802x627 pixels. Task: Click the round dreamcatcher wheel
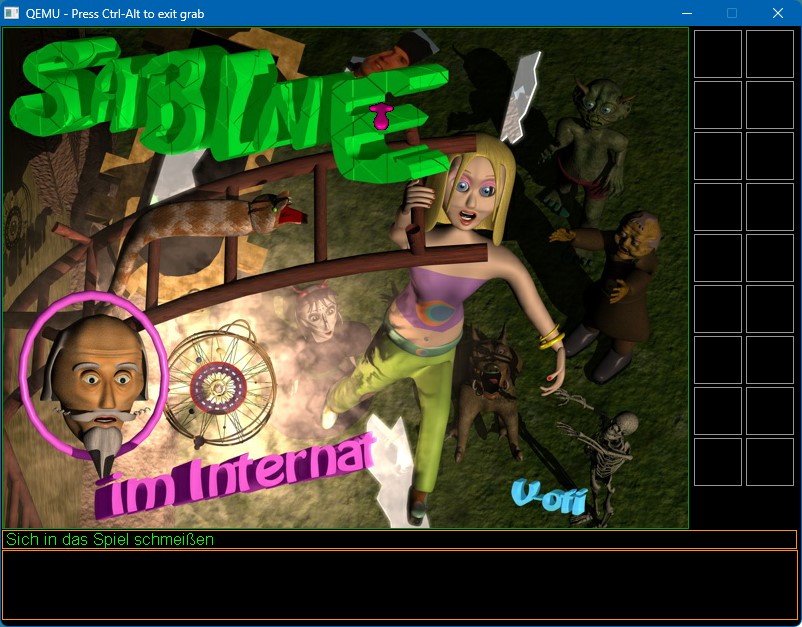coord(220,384)
